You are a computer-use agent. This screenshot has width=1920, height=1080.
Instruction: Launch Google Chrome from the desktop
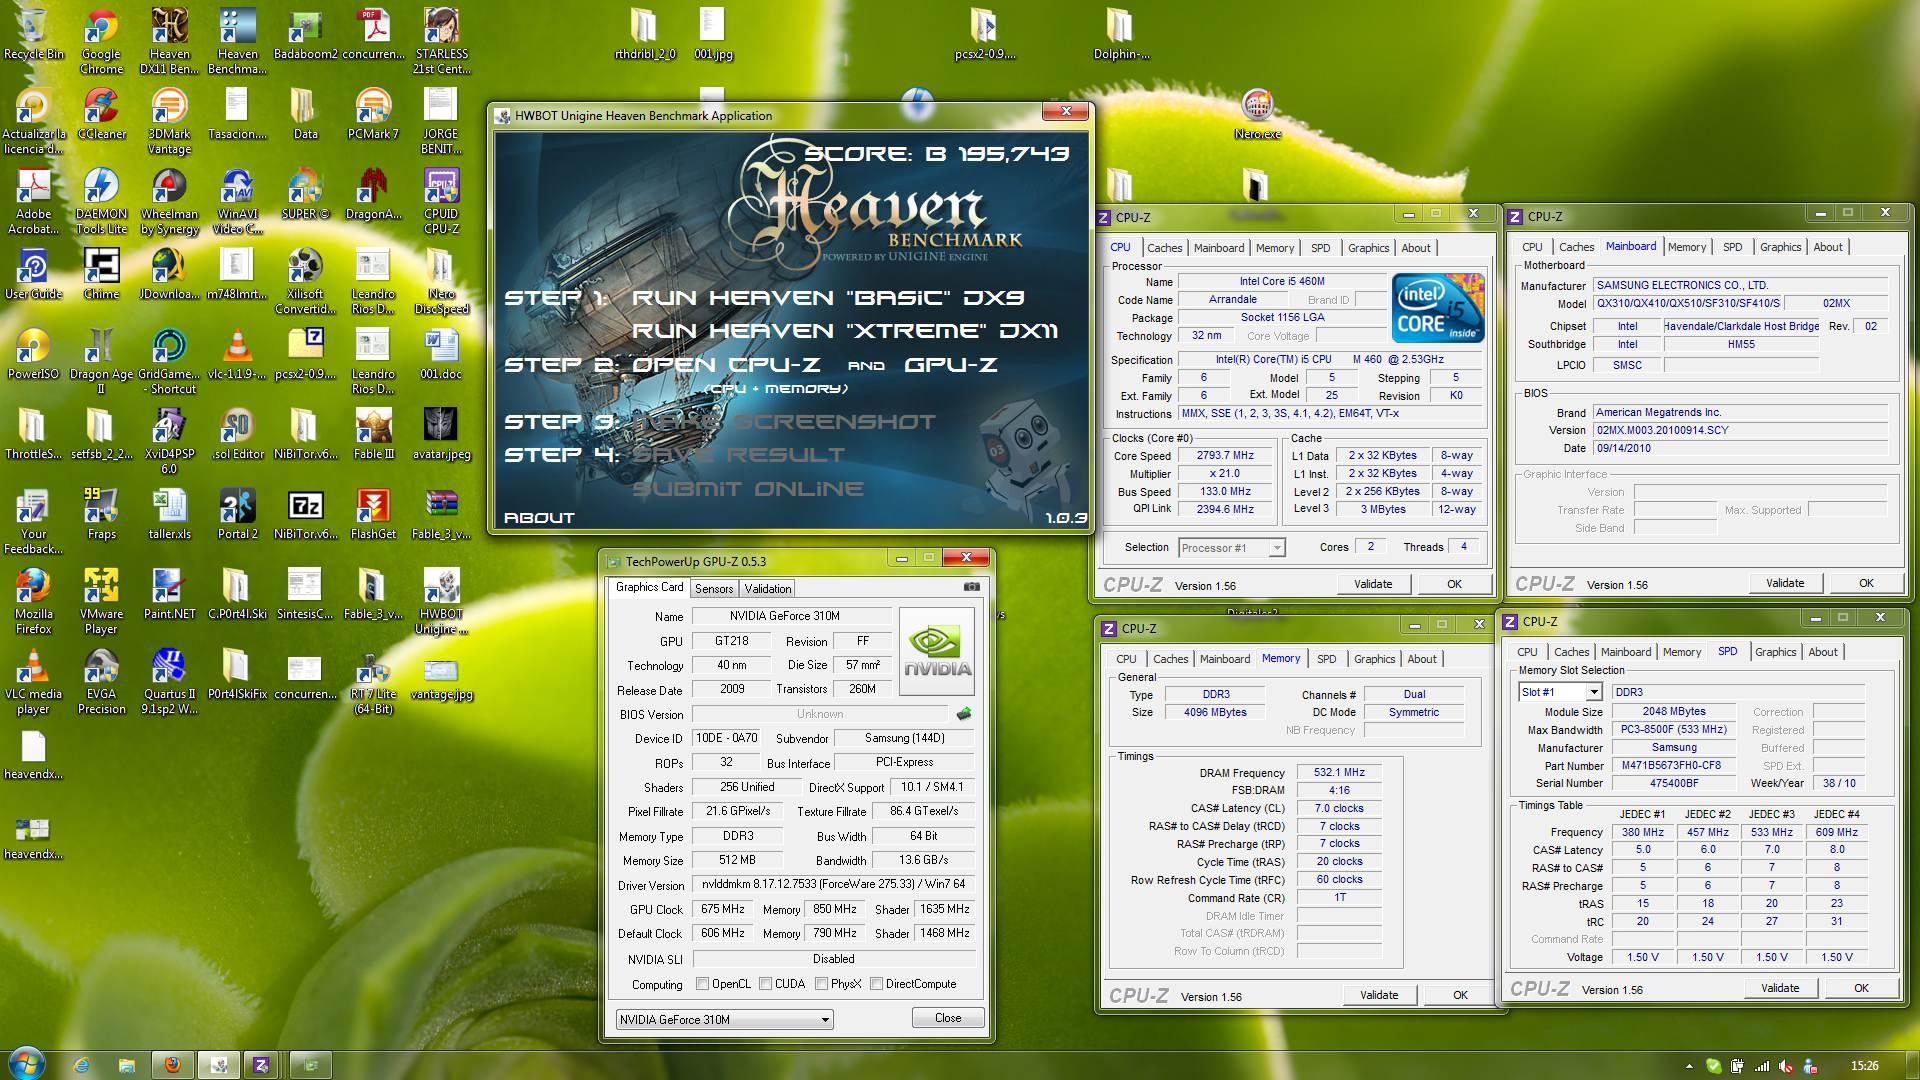click(x=102, y=41)
